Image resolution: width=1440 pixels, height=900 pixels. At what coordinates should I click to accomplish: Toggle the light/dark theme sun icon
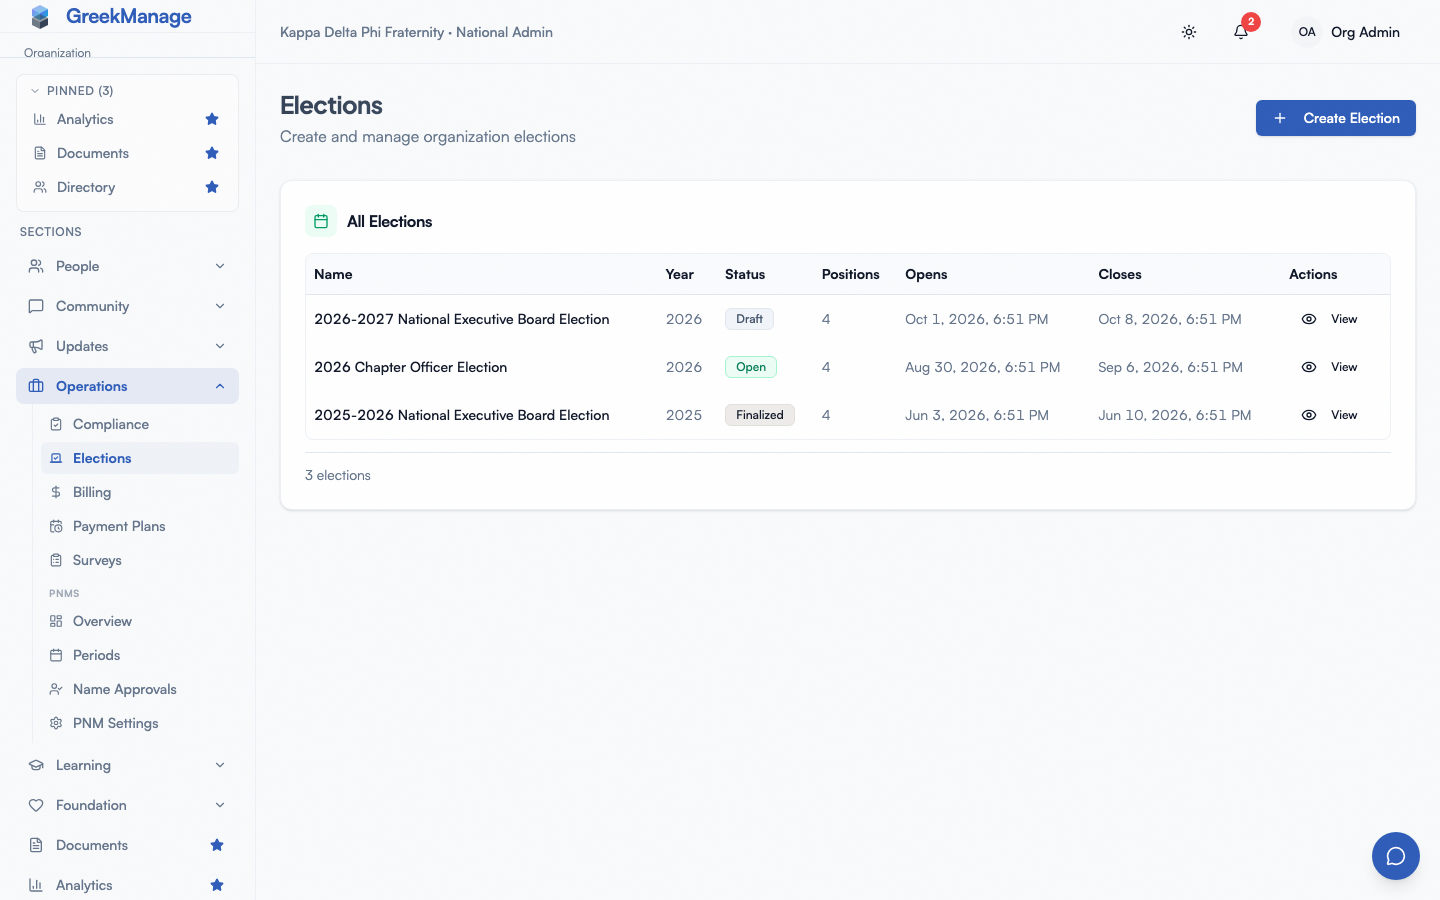(1189, 32)
